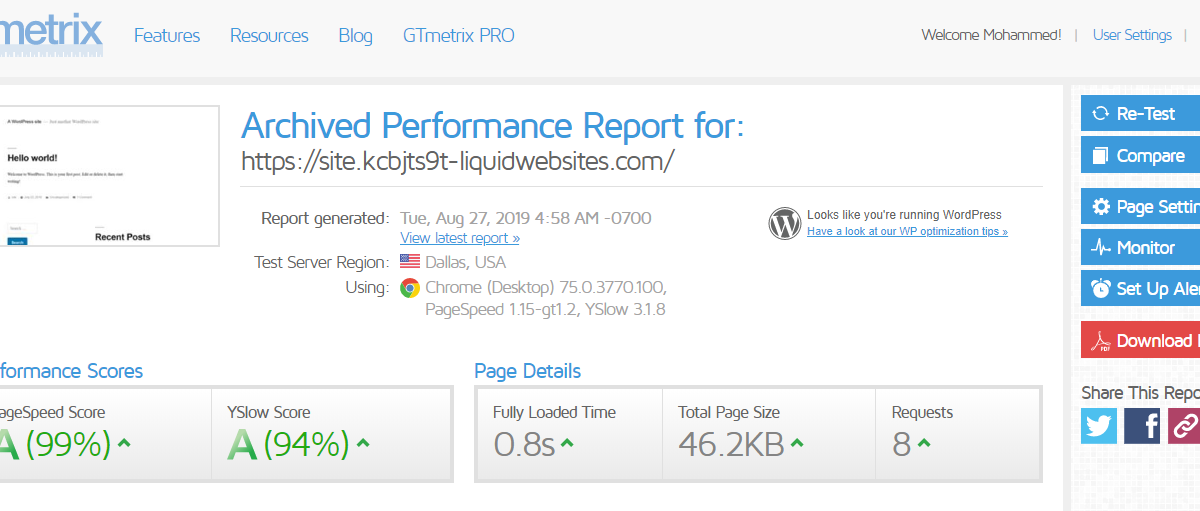The width and height of the screenshot is (1200, 511).
Task: Click the WordPress logo icon
Action: (785, 223)
